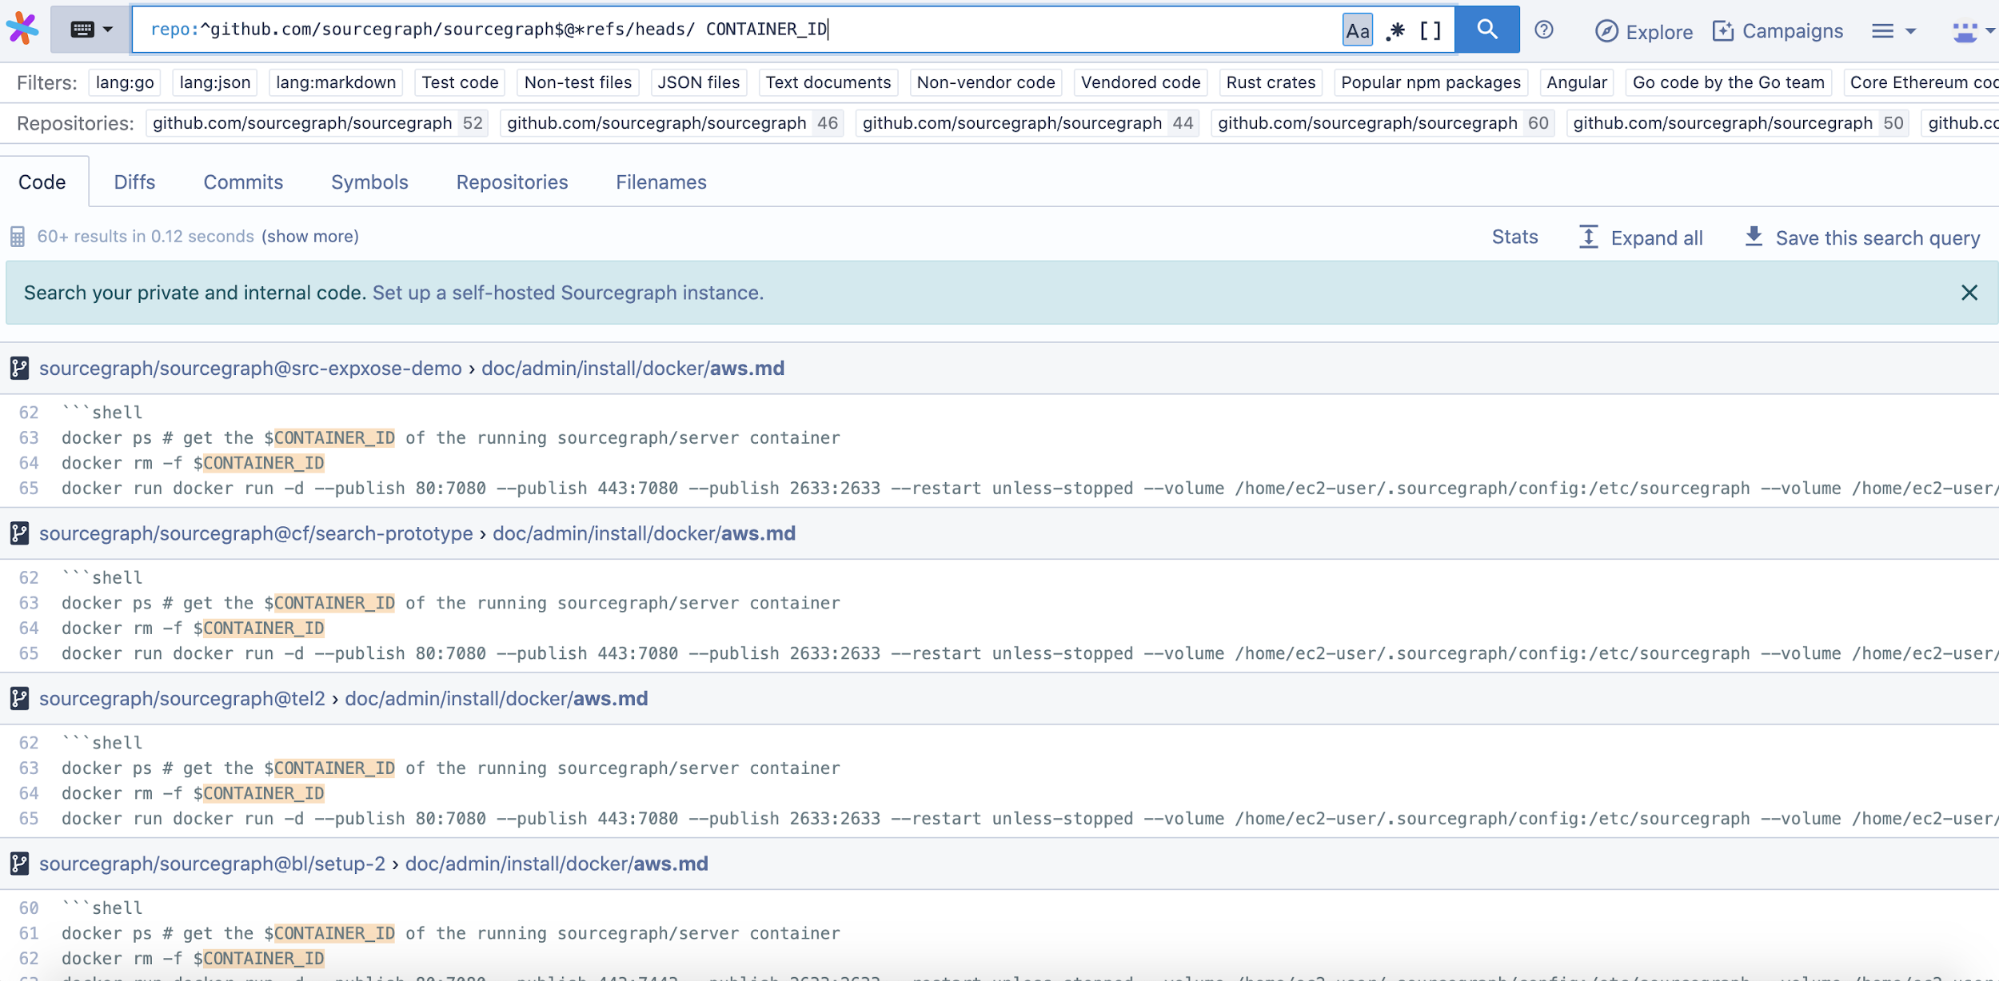Switch to the Diffs tab
This screenshot has height=982, width=1999.
pyautogui.click(x=135, y=182)
